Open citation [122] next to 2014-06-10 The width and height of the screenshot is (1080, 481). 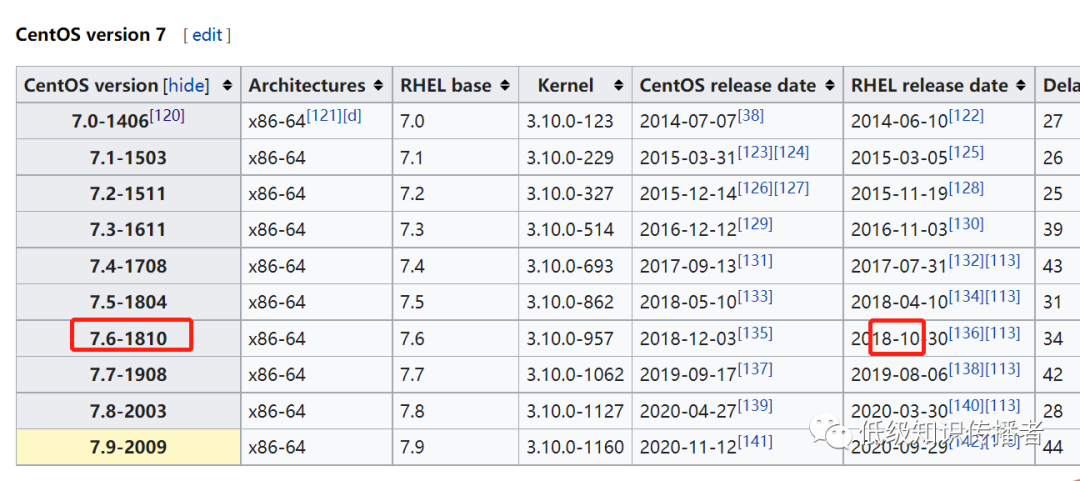point(966,116)
